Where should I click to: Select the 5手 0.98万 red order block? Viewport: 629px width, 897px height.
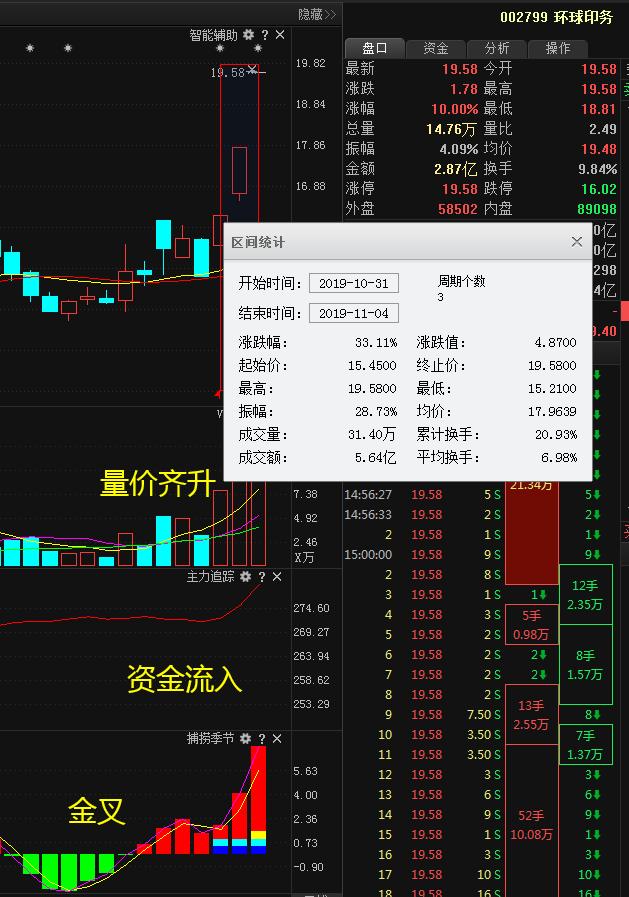point(531,624)
